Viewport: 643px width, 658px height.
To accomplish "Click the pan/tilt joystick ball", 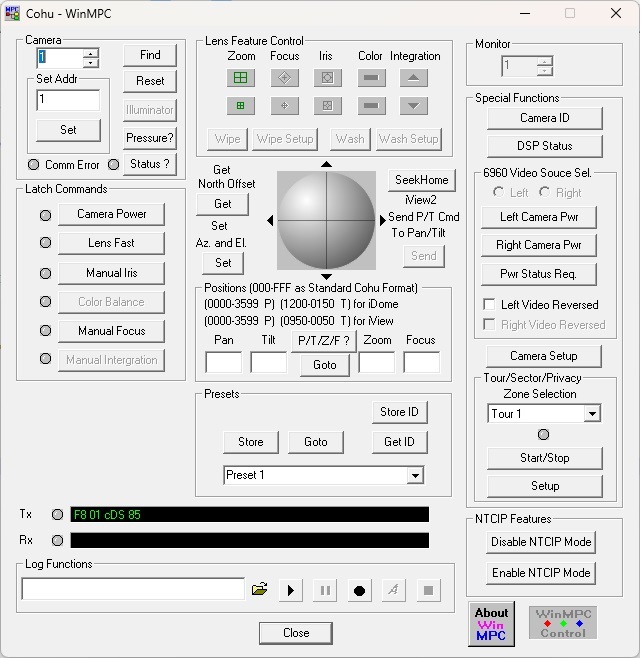I will [x=326, y=220].
